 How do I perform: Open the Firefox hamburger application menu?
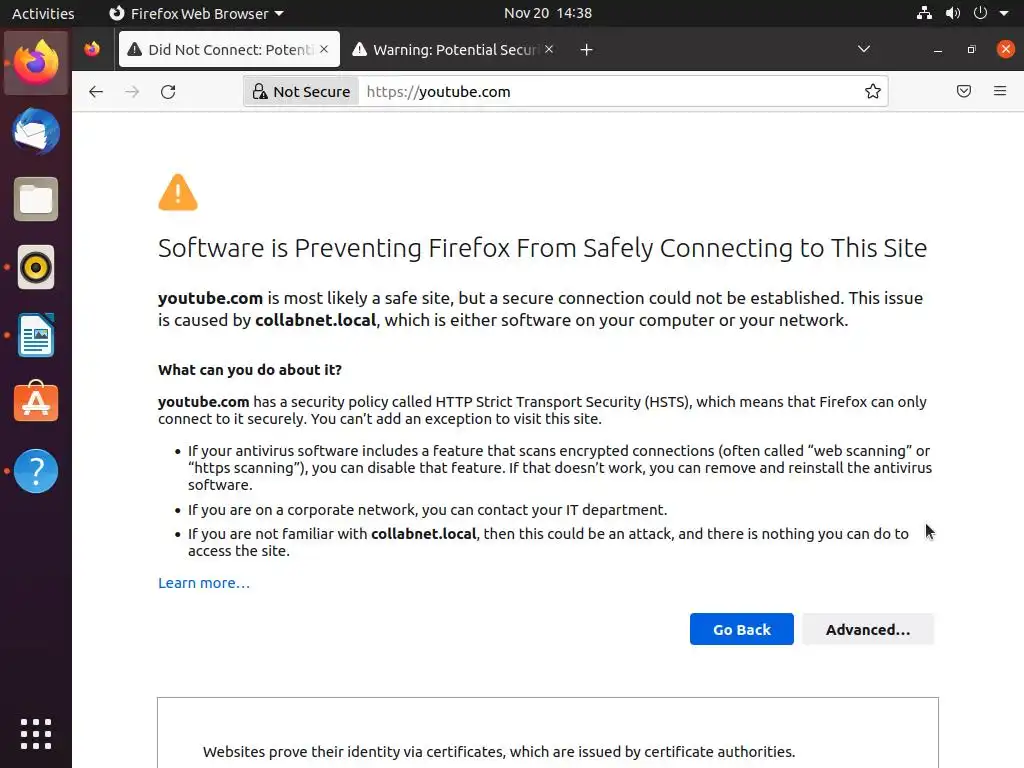coord(1000,92)
